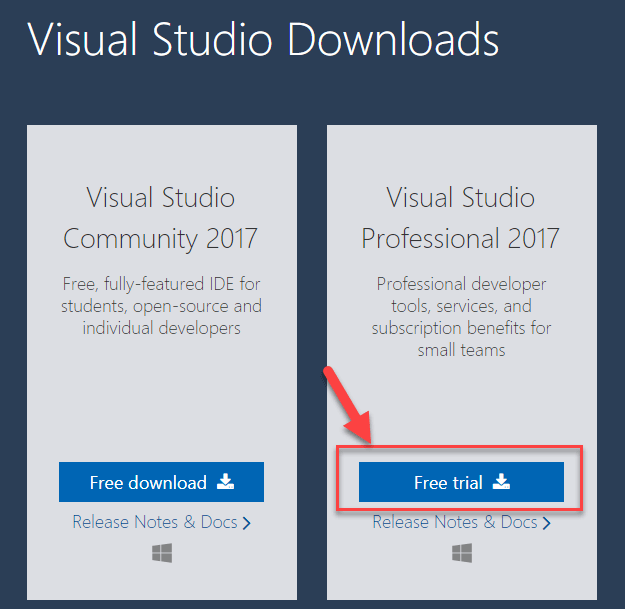Click the "Free download" text label on the button
The width and height of the screenshot is (625, 609).
pos(148,483)
